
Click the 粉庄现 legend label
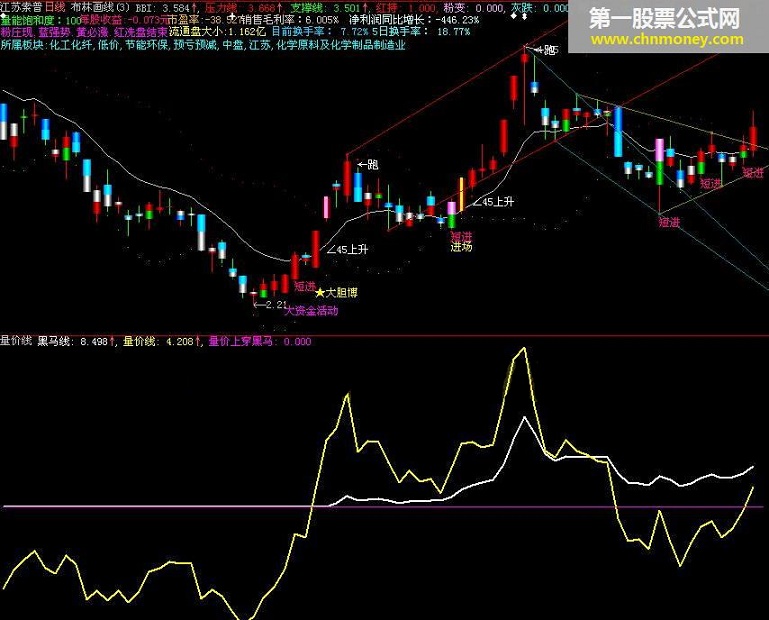click(x=16, y=32)
